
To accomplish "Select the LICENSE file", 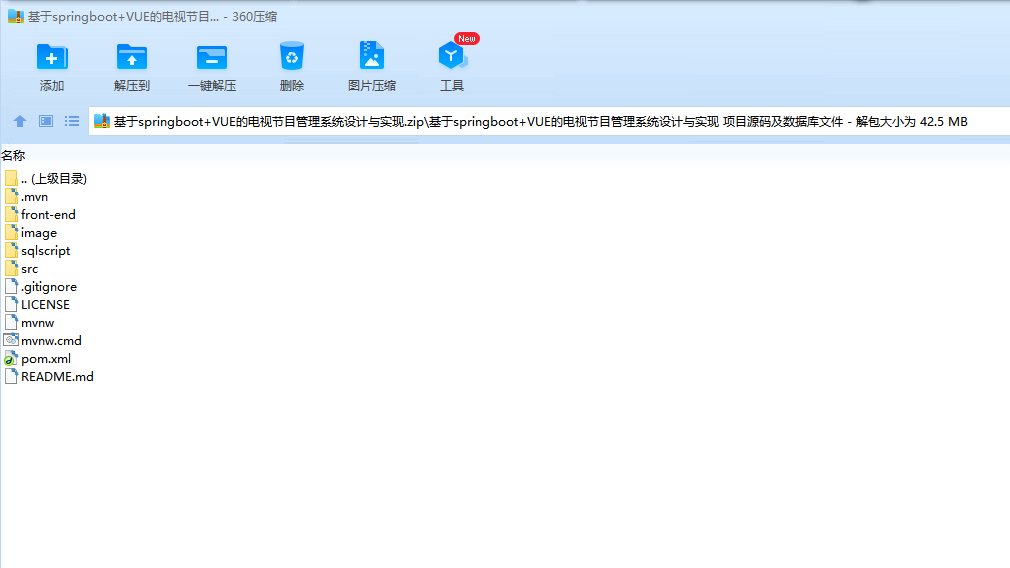I will (37, 305).
